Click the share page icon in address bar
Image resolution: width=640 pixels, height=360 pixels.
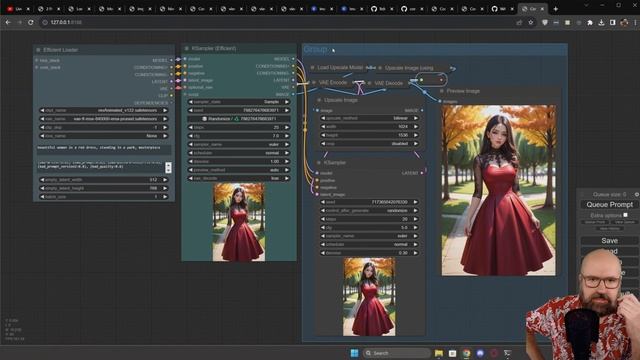pos(519,22)
